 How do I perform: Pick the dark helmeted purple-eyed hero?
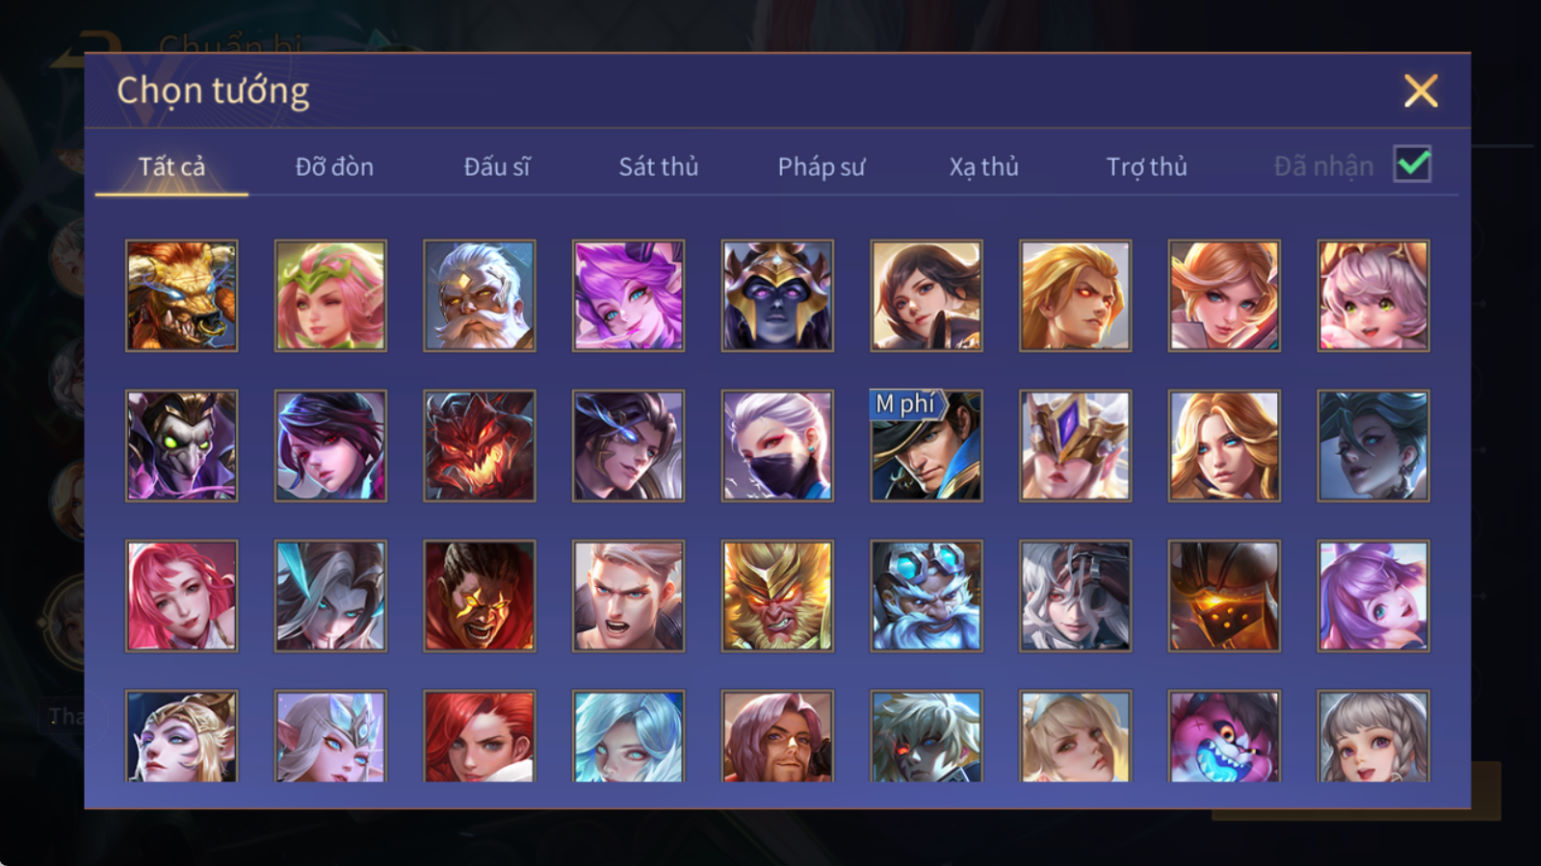coord(777,295)
